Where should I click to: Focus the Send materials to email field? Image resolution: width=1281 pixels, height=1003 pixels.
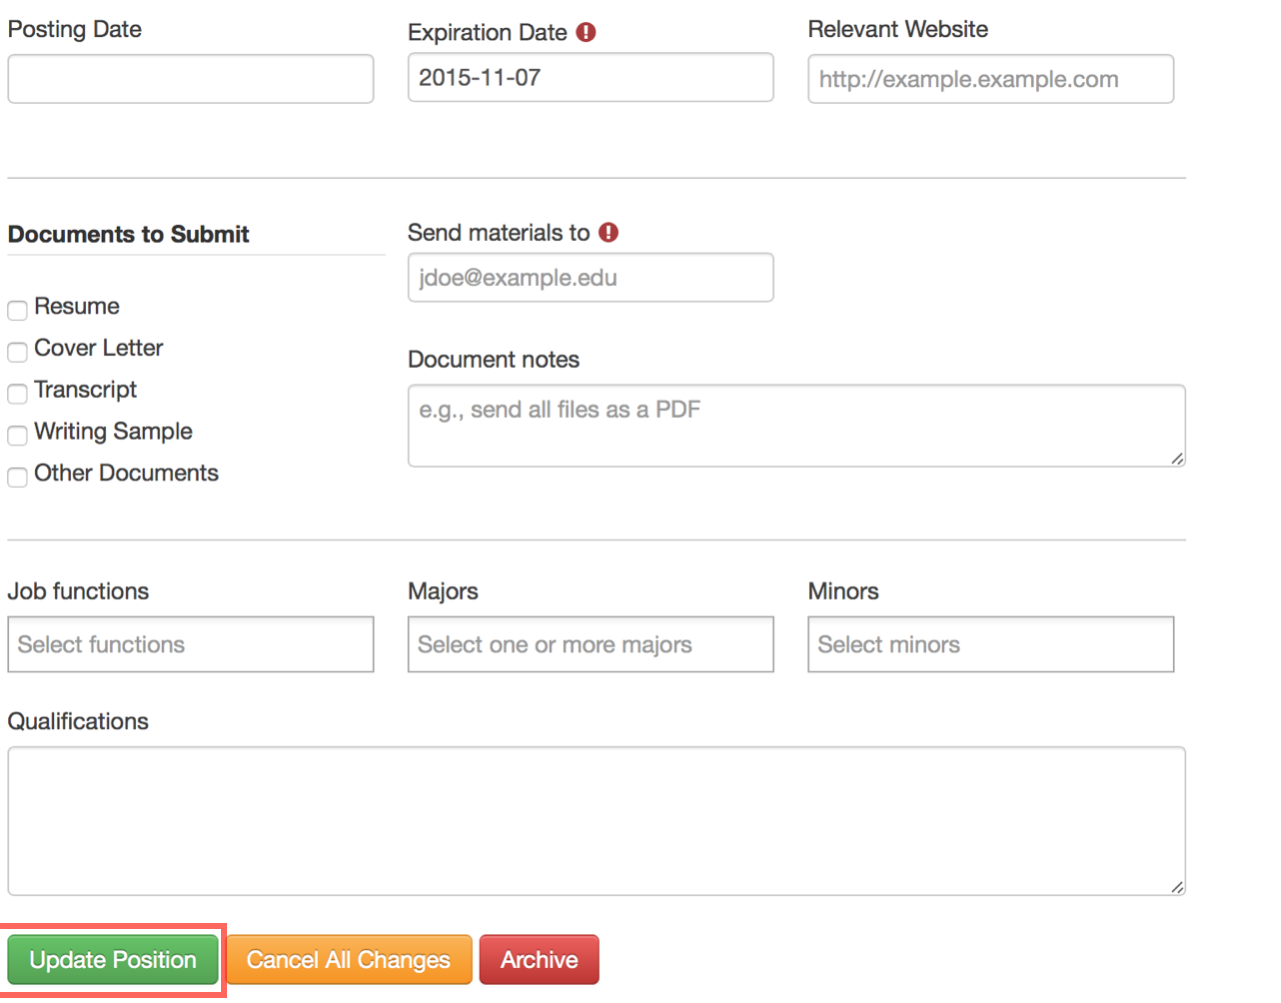click(590, 277)
